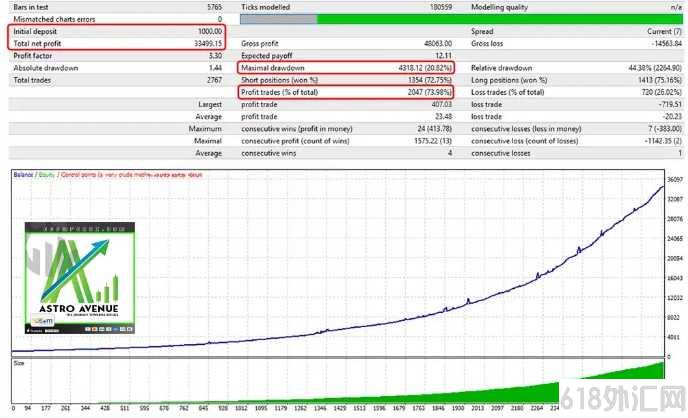
Task: Click the "Size" label in lower chart
Action: point(18,363)
